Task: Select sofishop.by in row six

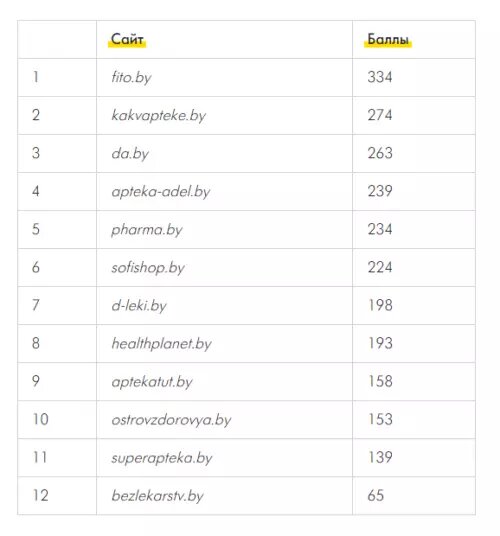Action: [x=148, y=268]
